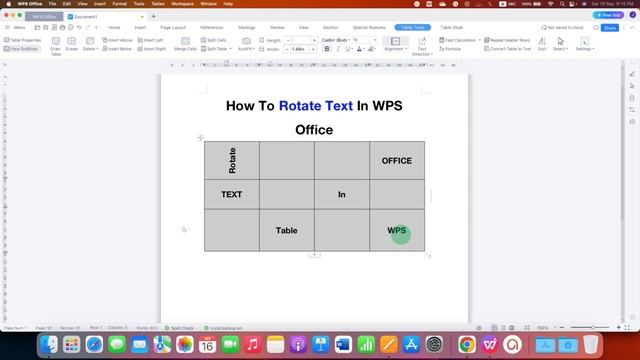This screenshot has height=360, width=640.
Task: Open the References tab
Action: click(x=211, y=27)
